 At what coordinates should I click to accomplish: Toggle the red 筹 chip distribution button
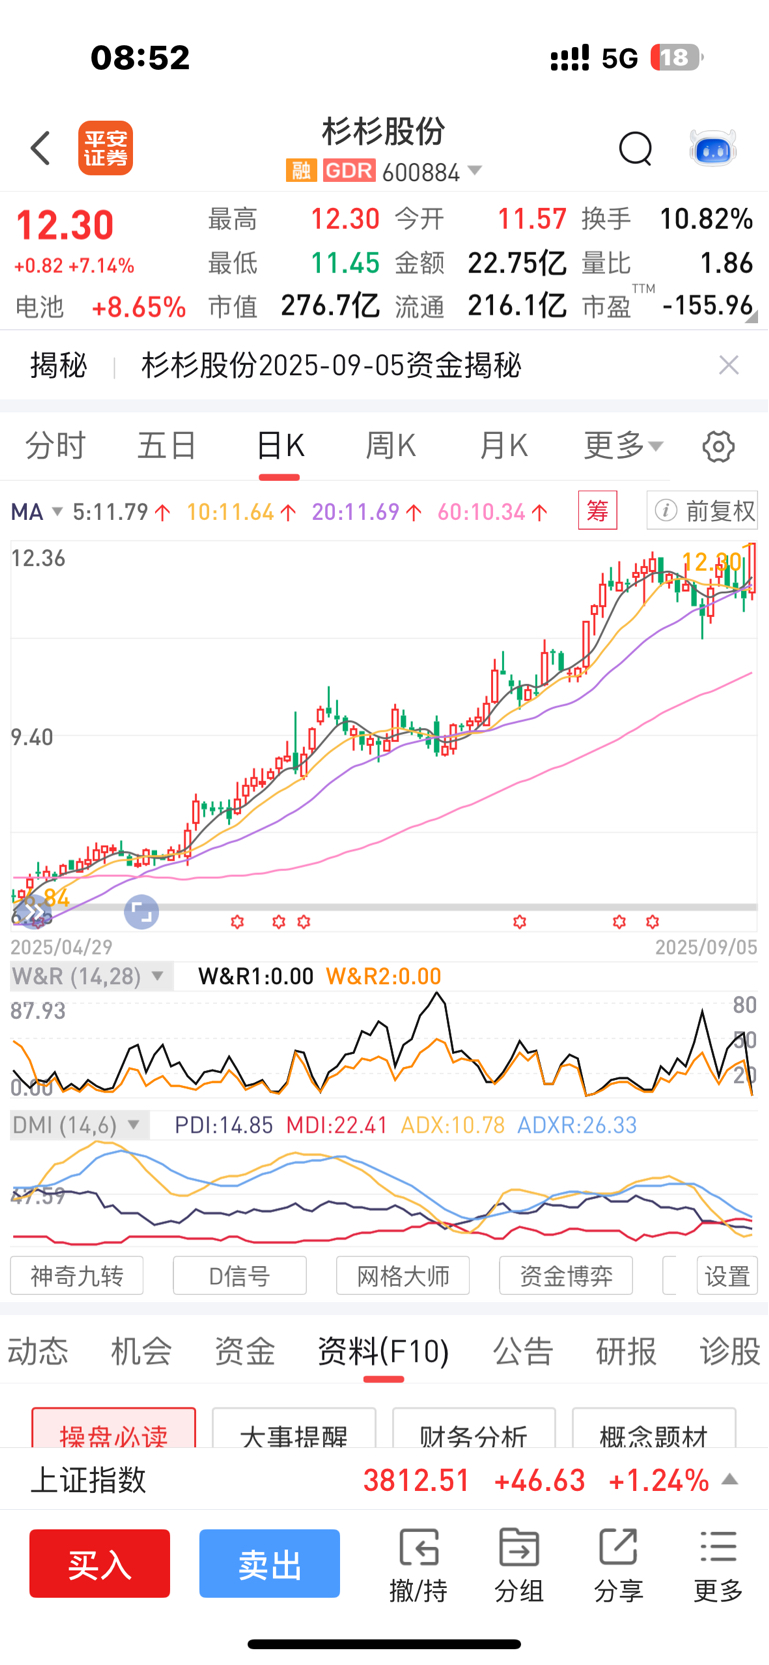pyautogui.click(x=597, y=511)
